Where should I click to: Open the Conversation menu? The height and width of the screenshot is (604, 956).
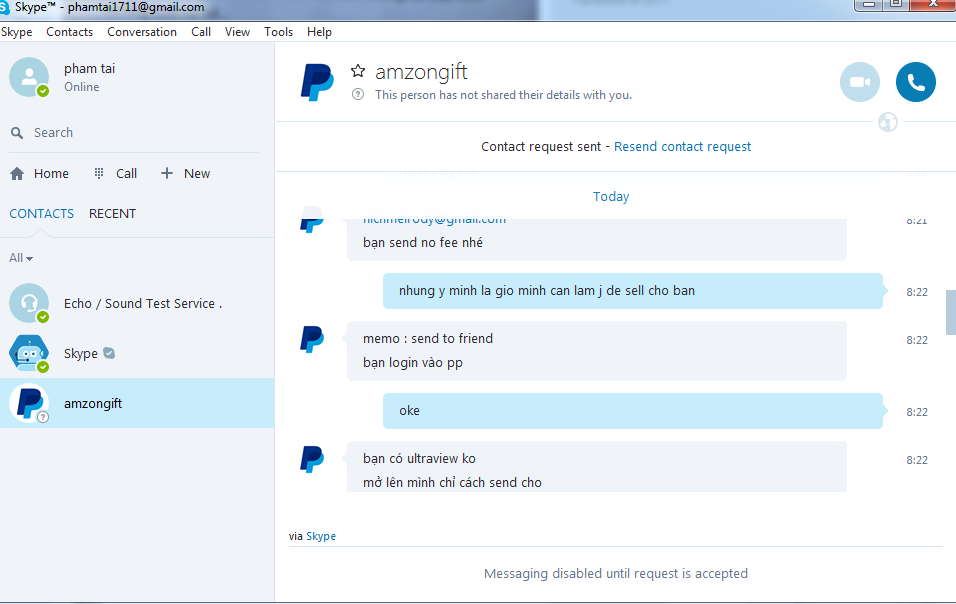[x=142, y=32]
